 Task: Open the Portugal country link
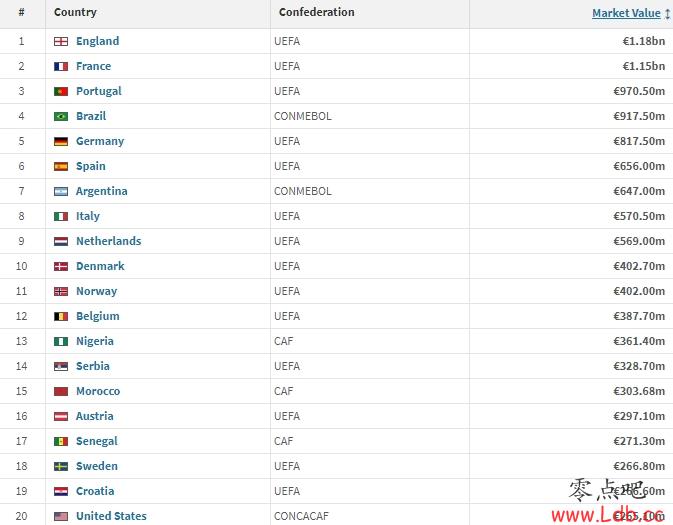pyautogui.click(x=99, y=91)
